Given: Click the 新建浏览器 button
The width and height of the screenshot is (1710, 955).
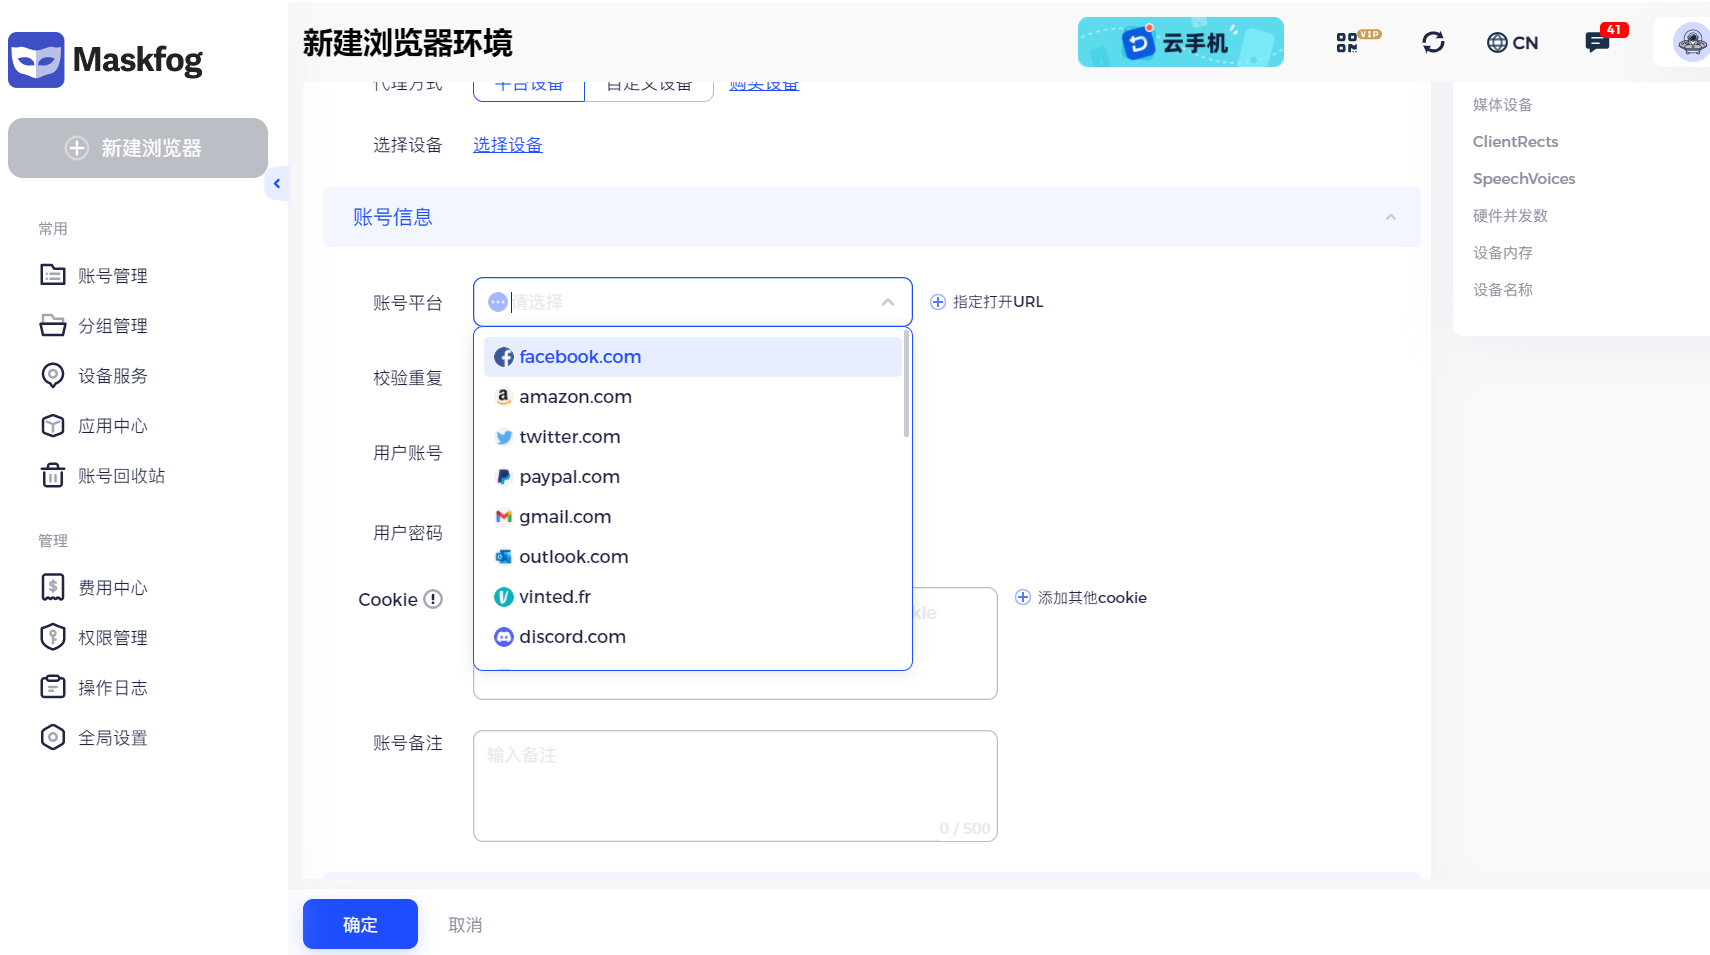Looking at the screenshot, I should point(138,148).
